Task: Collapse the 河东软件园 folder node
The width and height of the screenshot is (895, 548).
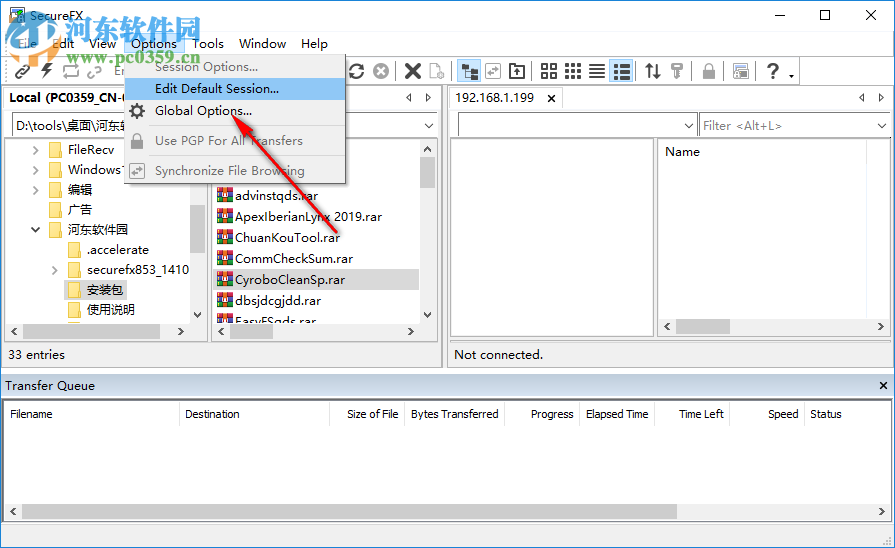Action: pyautogui.click(x=35, y=229)
